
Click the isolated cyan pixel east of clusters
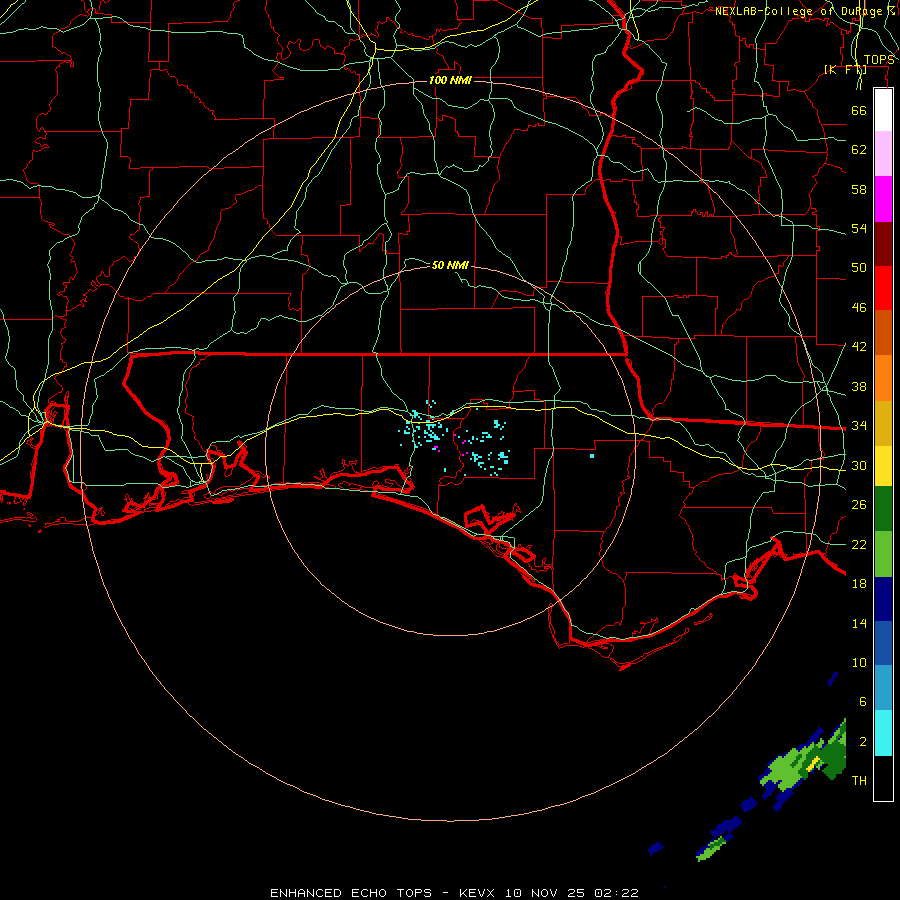[x=592, y=456]
